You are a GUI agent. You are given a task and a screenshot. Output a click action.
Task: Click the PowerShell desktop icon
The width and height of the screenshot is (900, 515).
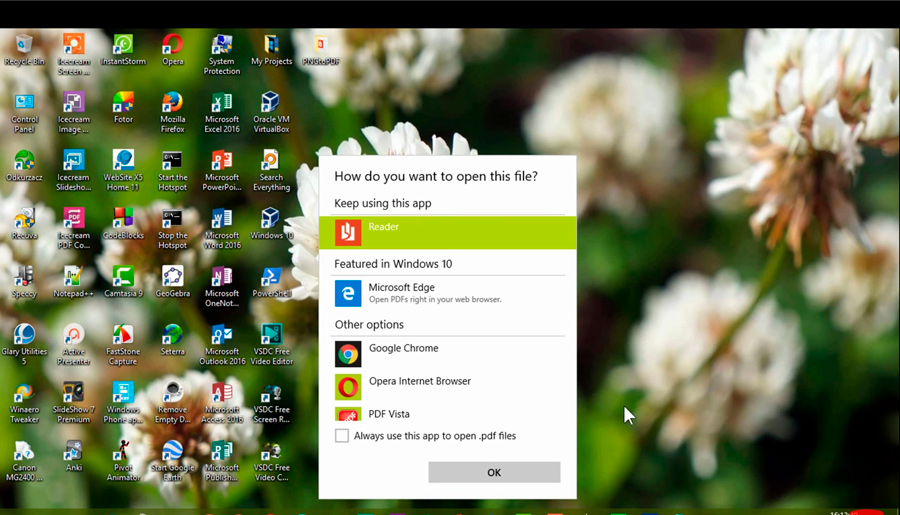point(271,282)
